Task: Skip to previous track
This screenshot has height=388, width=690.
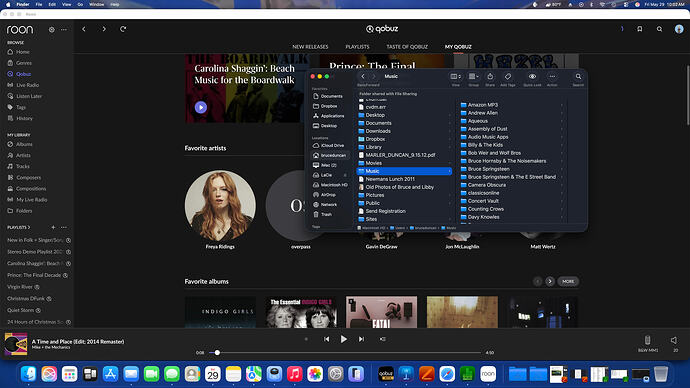Action: pos(327,339)
